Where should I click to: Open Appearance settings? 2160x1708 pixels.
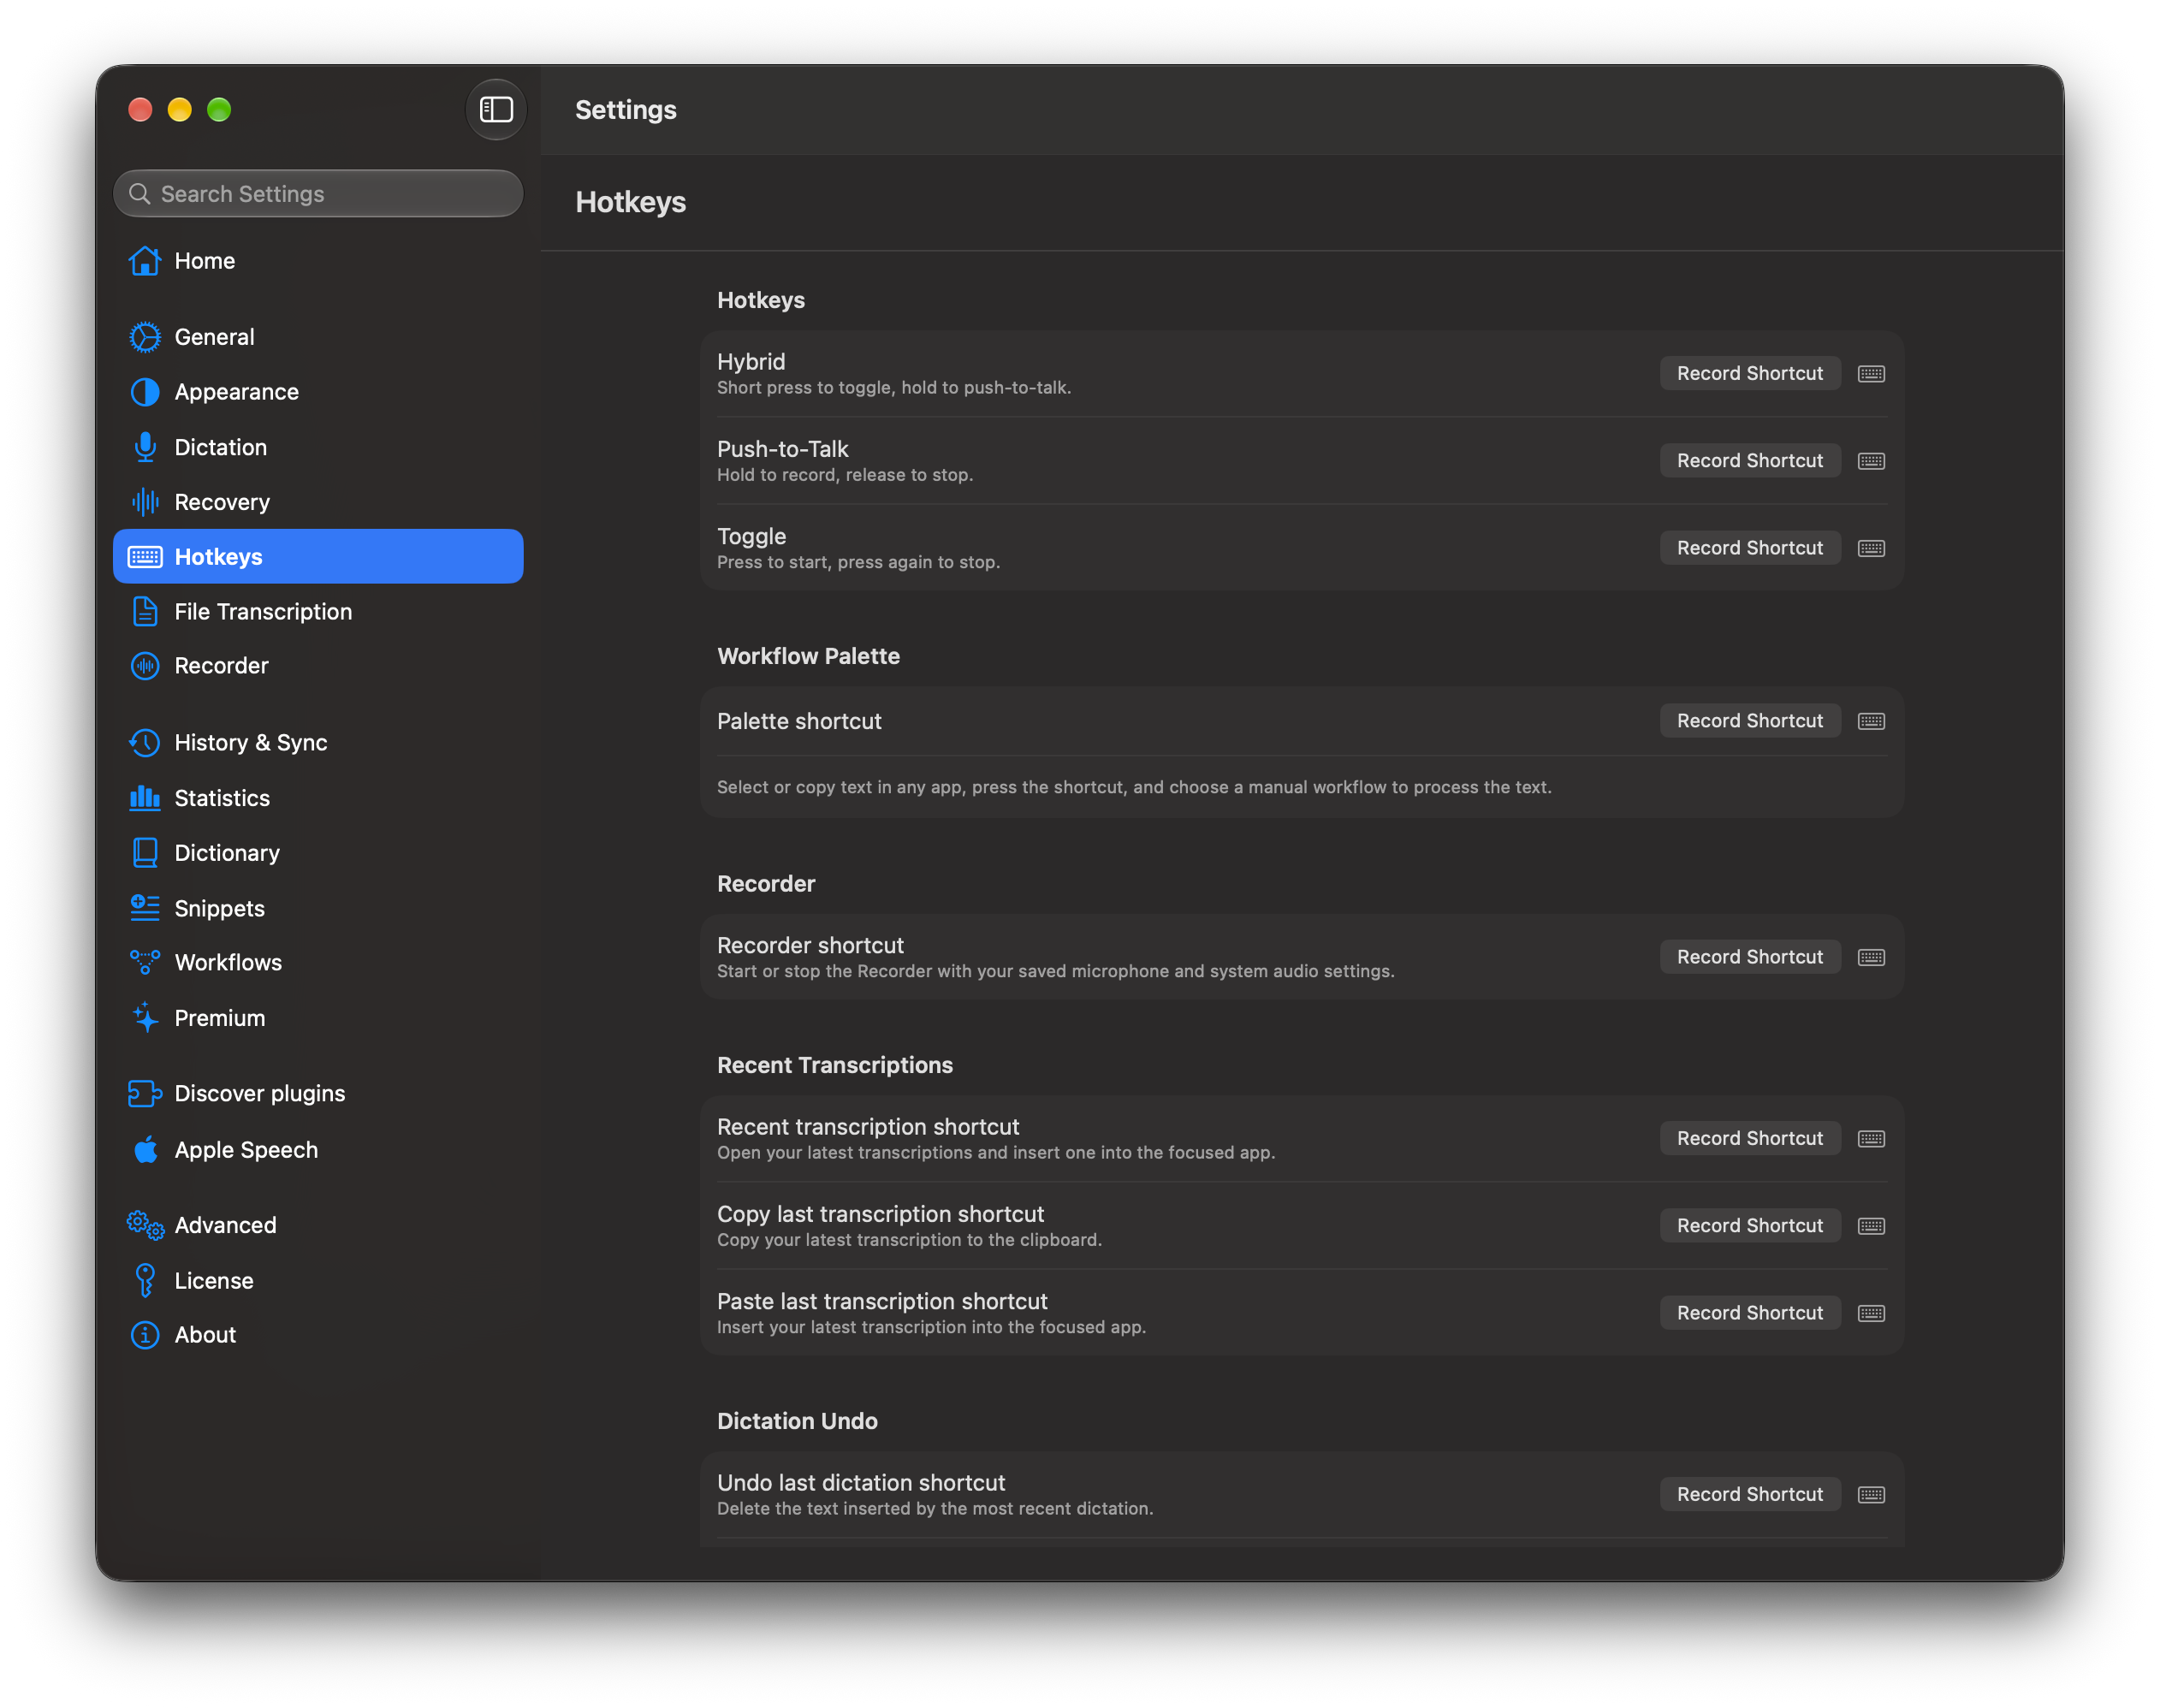[x=318, y=392]
